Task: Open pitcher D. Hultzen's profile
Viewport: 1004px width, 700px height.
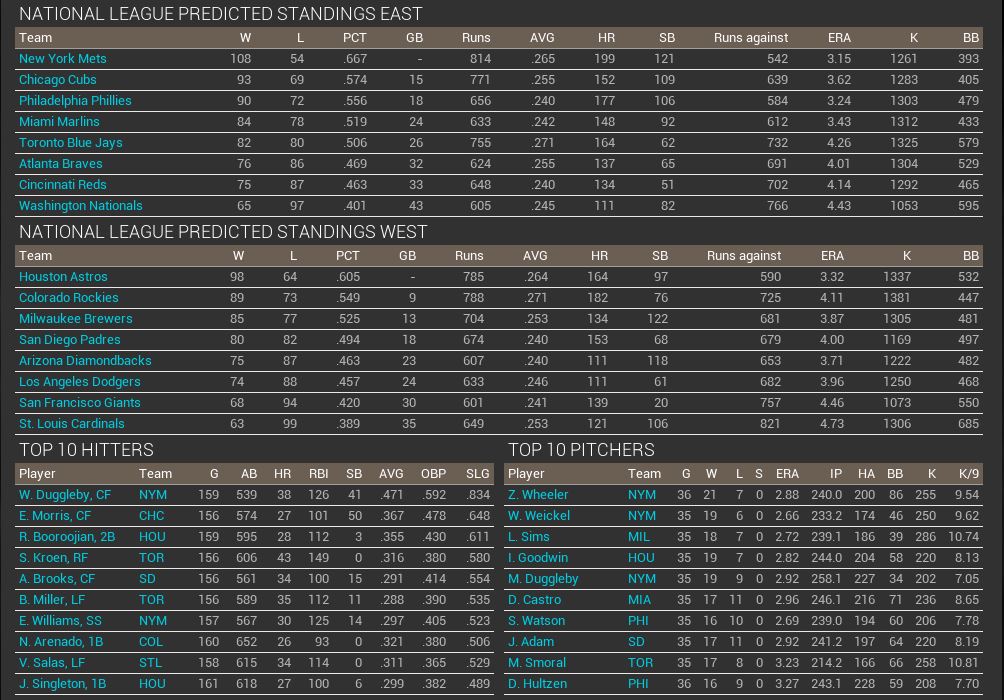Action: coord(537,684)
